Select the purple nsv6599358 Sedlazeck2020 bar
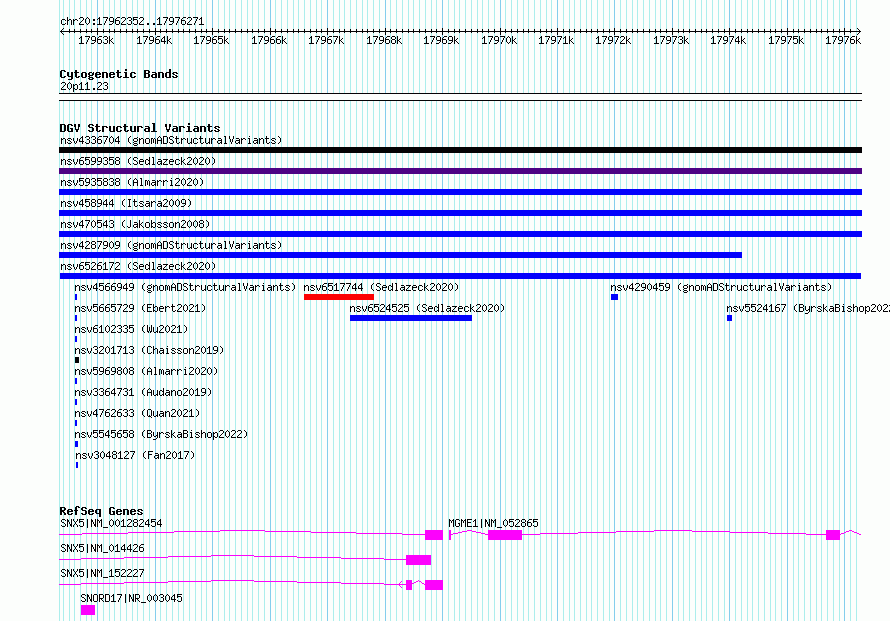The width and height of the screenshot is (890, 621). [x=460, y=171]
